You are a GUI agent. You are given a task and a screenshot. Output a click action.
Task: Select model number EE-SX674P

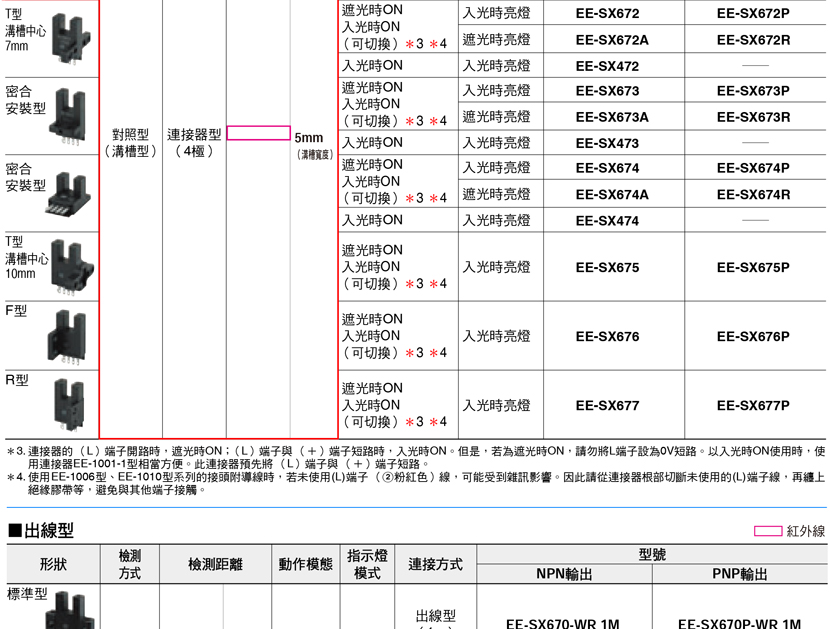coord(753,168)
